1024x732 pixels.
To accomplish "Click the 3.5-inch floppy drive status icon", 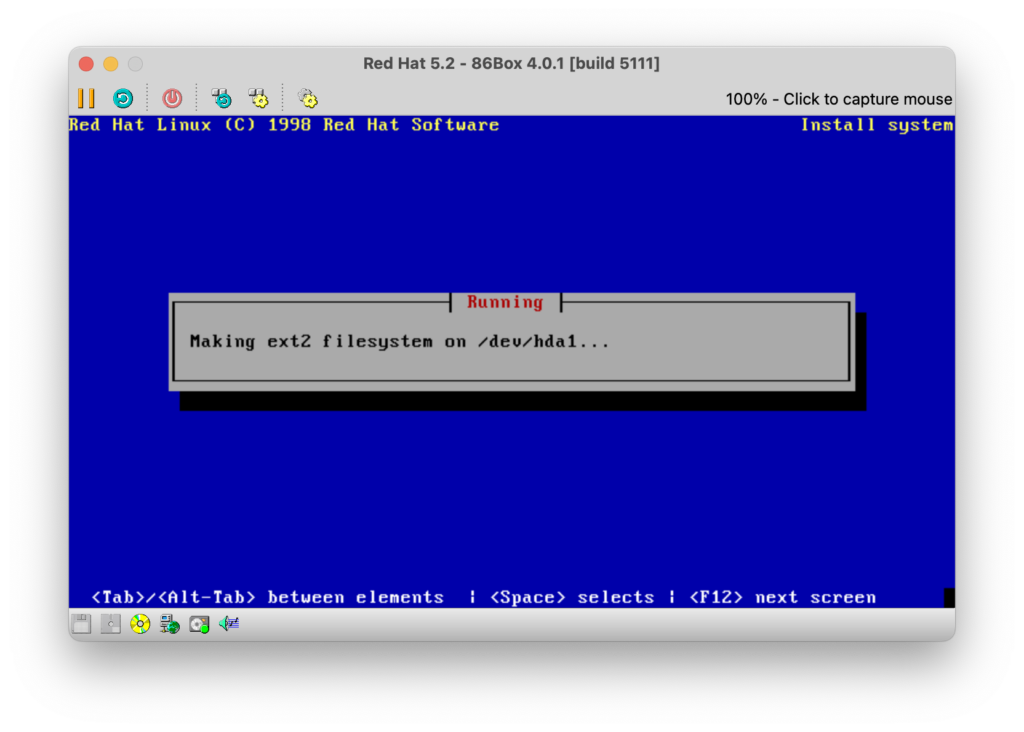I will [x=82, y=624].
